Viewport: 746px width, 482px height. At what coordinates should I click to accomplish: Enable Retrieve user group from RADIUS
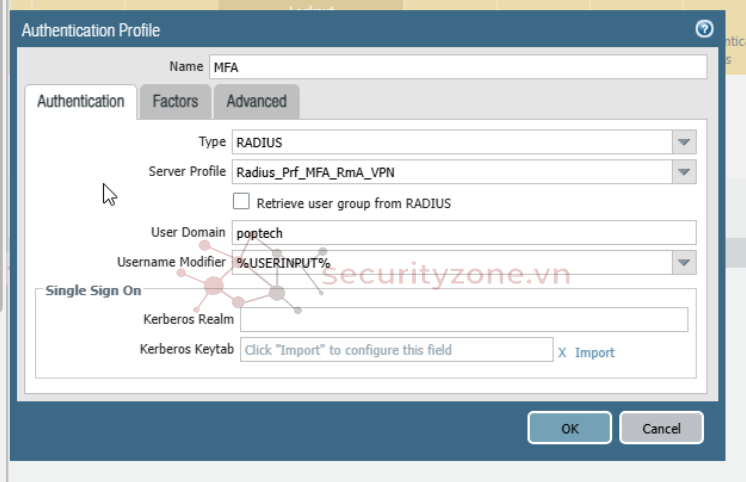pos(241,202)
